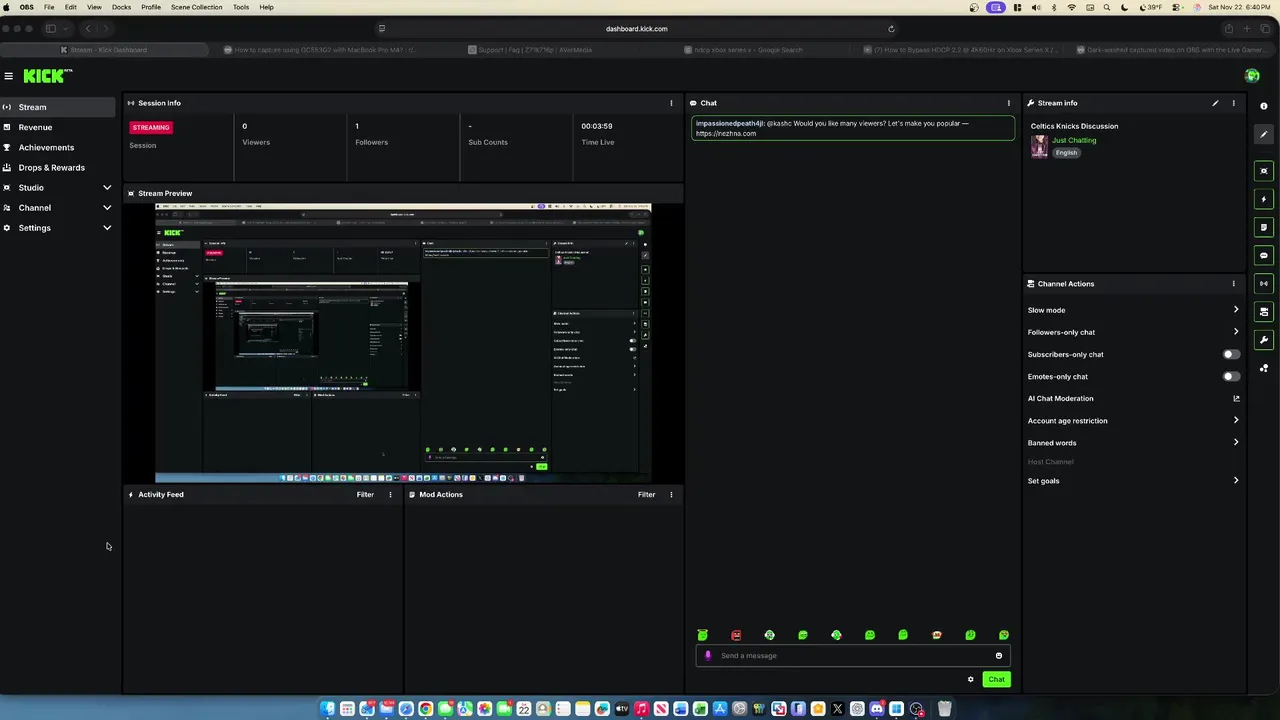Image resolution: width=1280 pixels, height=720 pixels.
Task: Open Mod Actions Filter
Action: coord(646,495)
